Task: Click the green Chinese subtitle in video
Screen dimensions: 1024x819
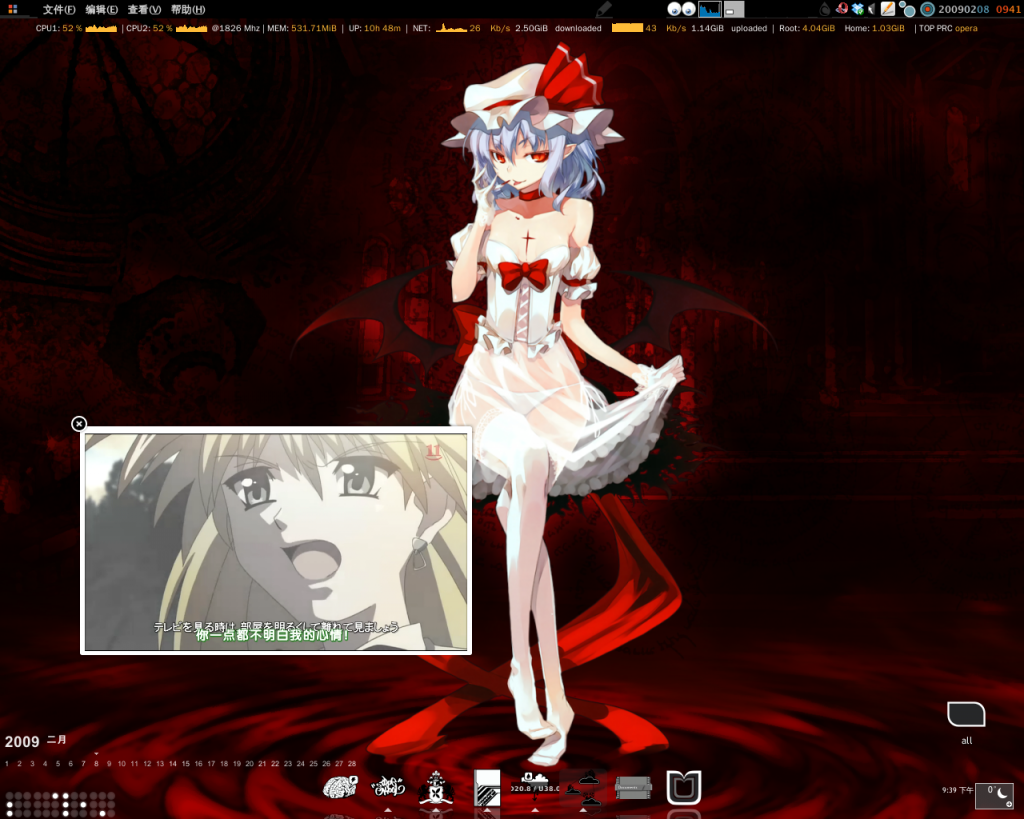Action: click(x=272, y=635)
